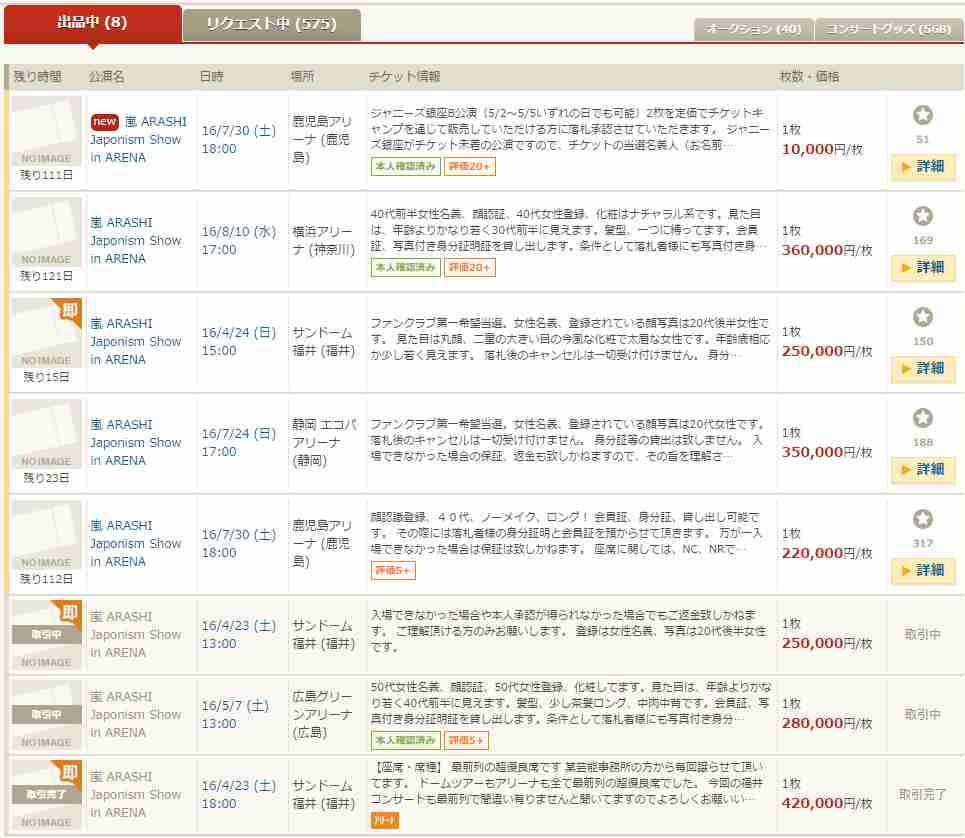The width and height of the screenshot is (965, 838).
Task: Click the 枚数・価格 column header
Action: 809,76
